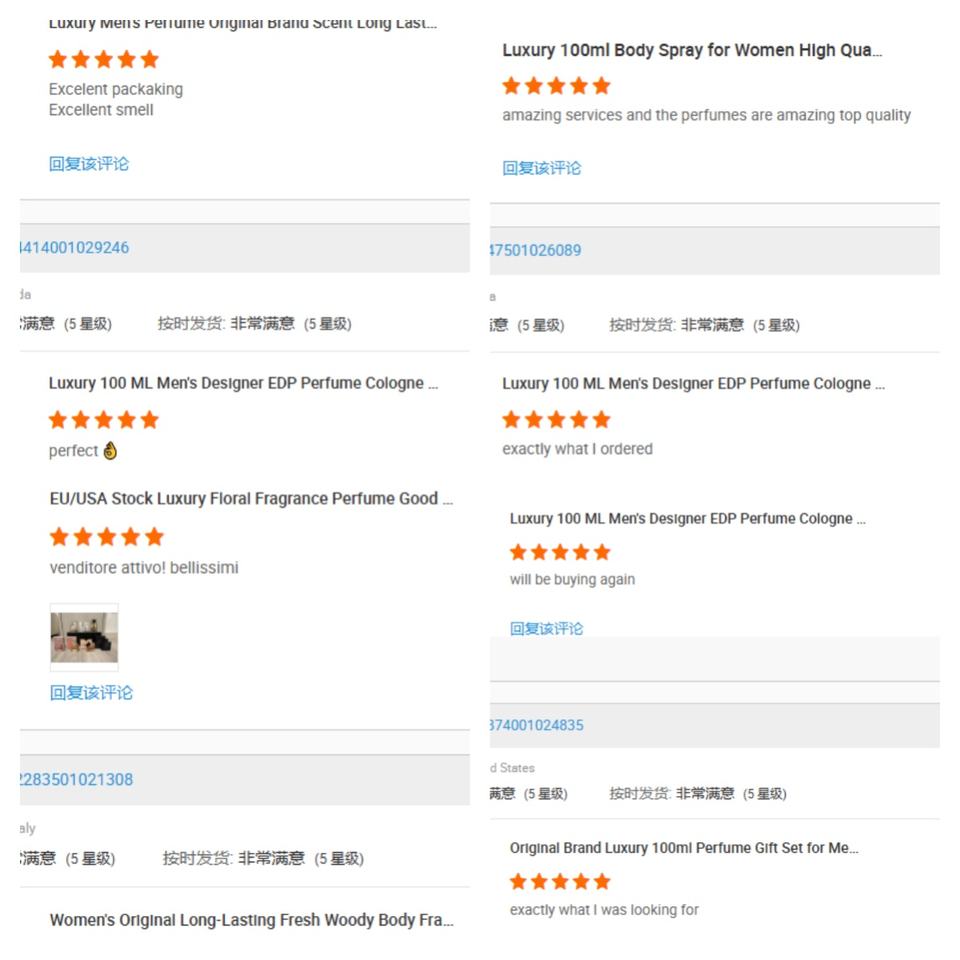Click the star rating above "perfect" review
This screenshot has width=960, height=960.
[104, 419]
